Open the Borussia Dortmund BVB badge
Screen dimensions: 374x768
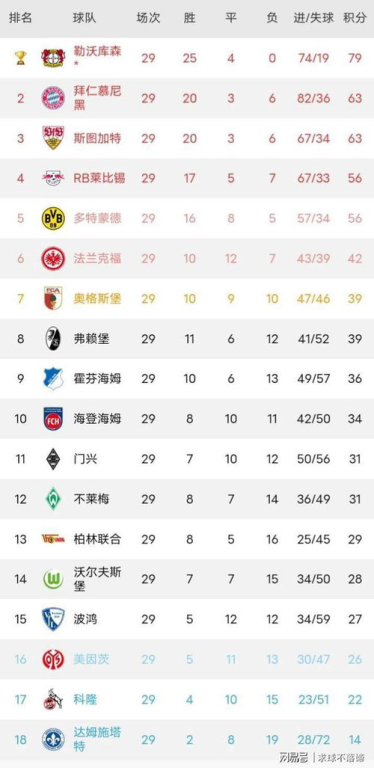[53, 218]
